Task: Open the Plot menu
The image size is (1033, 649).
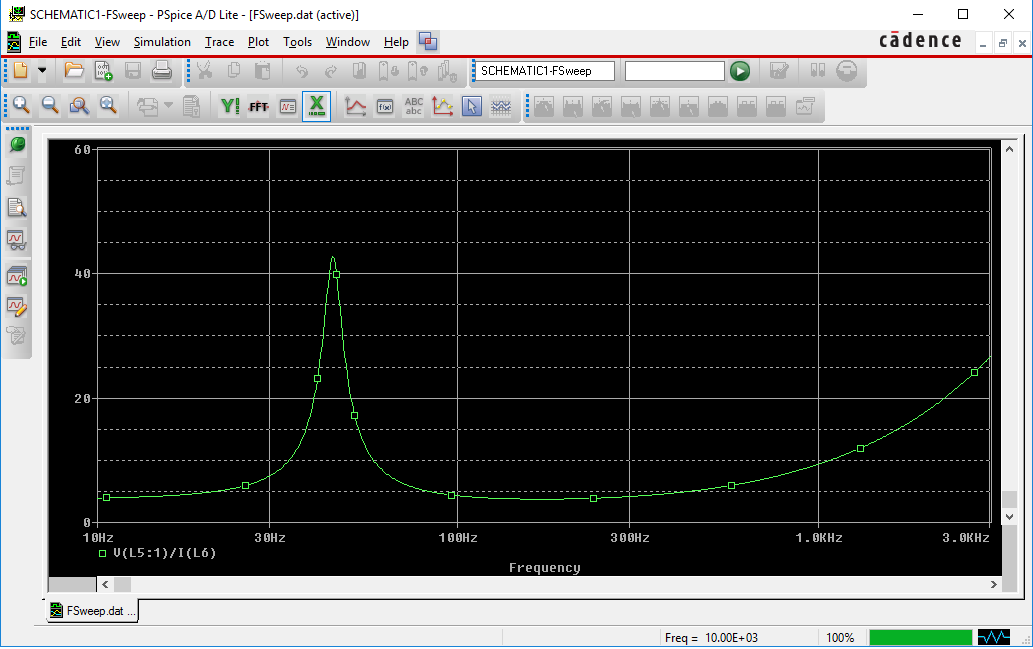Action: tap(258, 42)
